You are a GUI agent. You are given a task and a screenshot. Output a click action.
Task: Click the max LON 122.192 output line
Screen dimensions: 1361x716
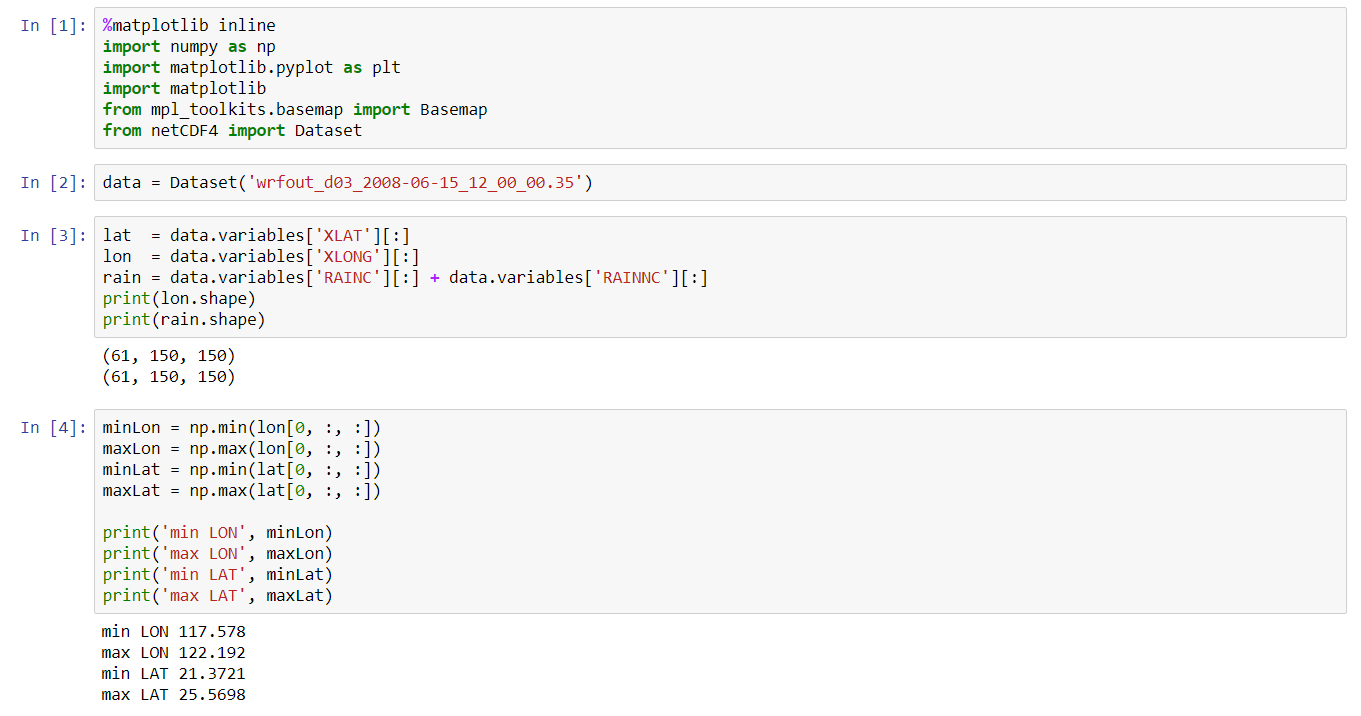173,653
